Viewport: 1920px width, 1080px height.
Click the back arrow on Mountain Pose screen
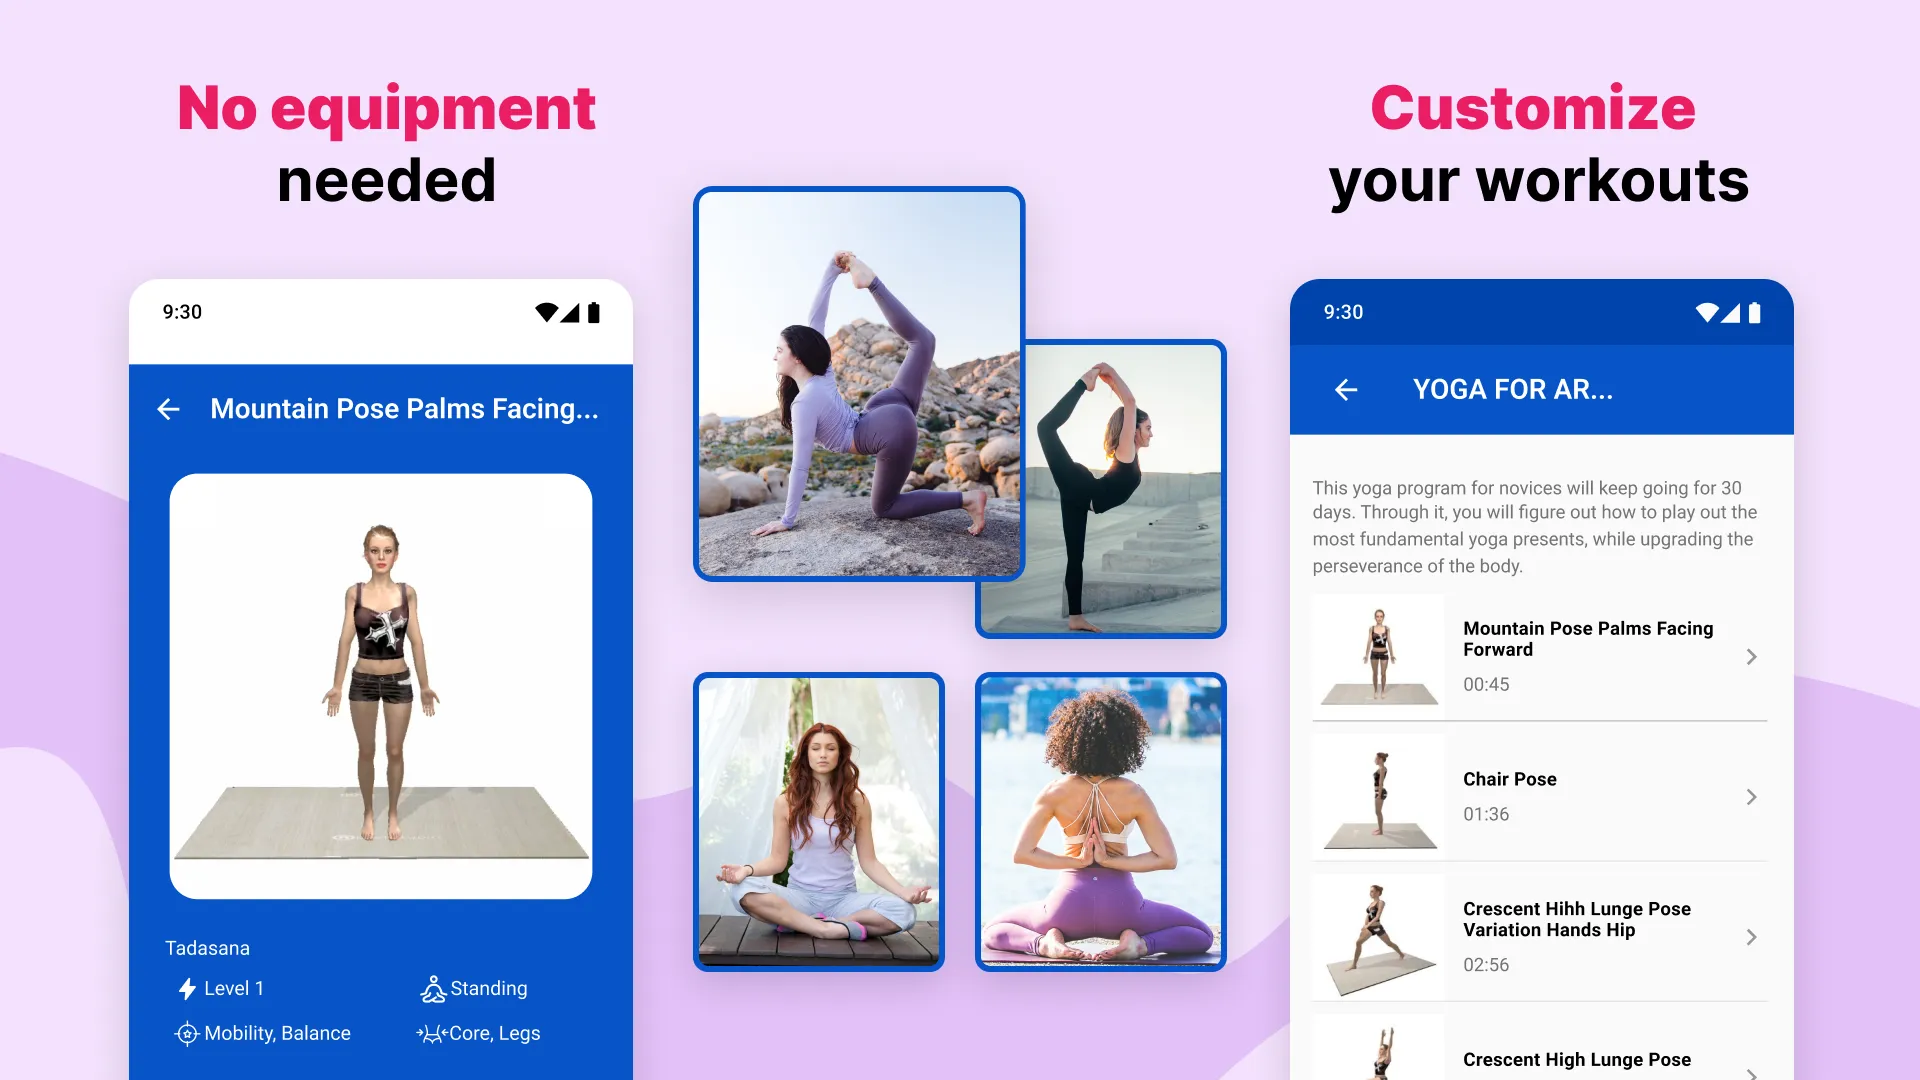(170, 409)
